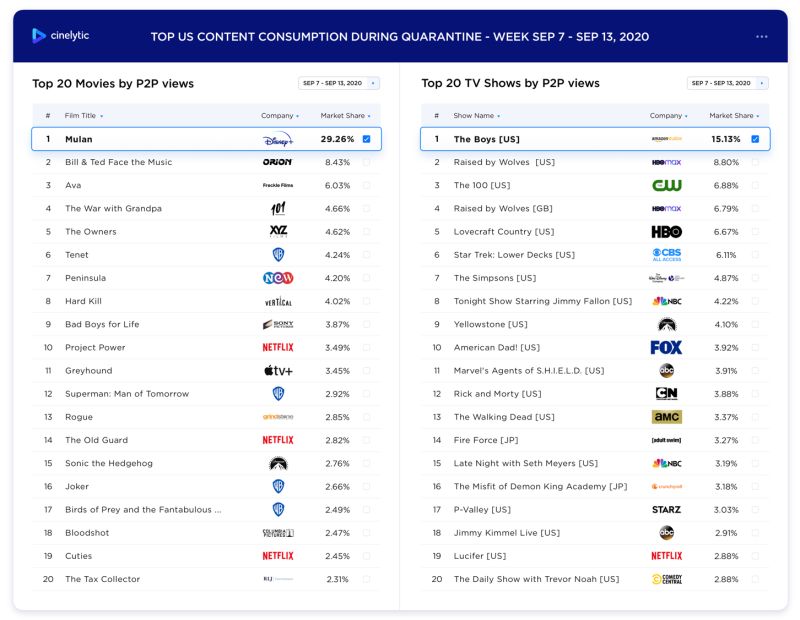
Task: Select the Cuties movie title
Action: point(79,556)
